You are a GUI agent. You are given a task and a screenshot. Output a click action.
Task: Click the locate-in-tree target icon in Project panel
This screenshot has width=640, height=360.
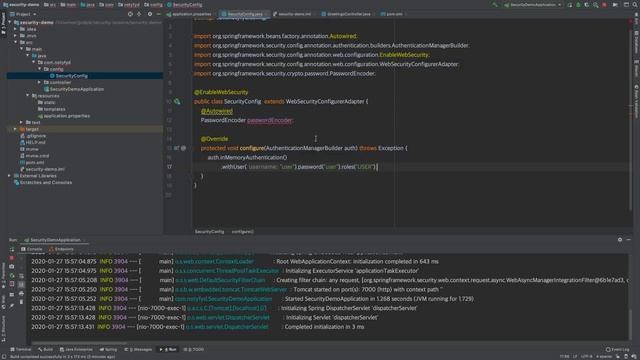pos(130,14)
